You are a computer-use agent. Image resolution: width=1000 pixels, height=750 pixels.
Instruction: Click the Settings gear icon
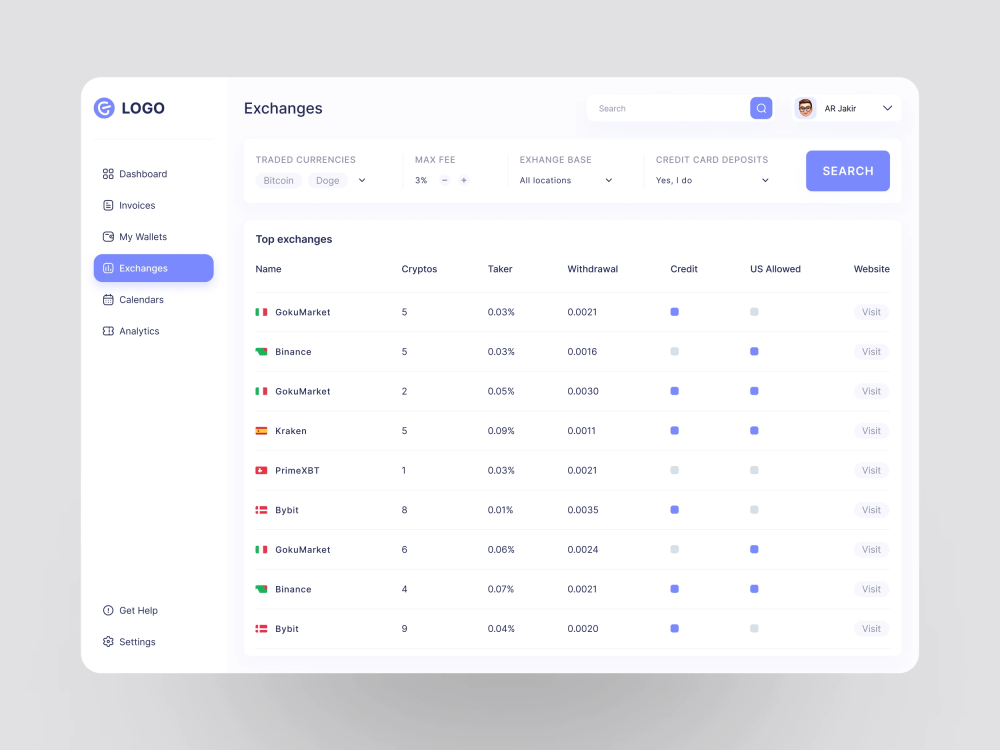[x=108, y=642]
